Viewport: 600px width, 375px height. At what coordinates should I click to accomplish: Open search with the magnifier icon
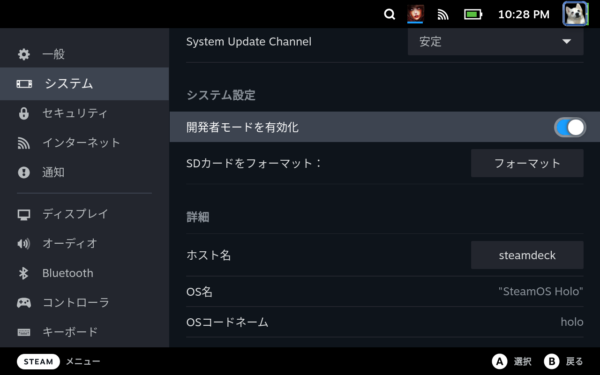[x=389, y=15]
